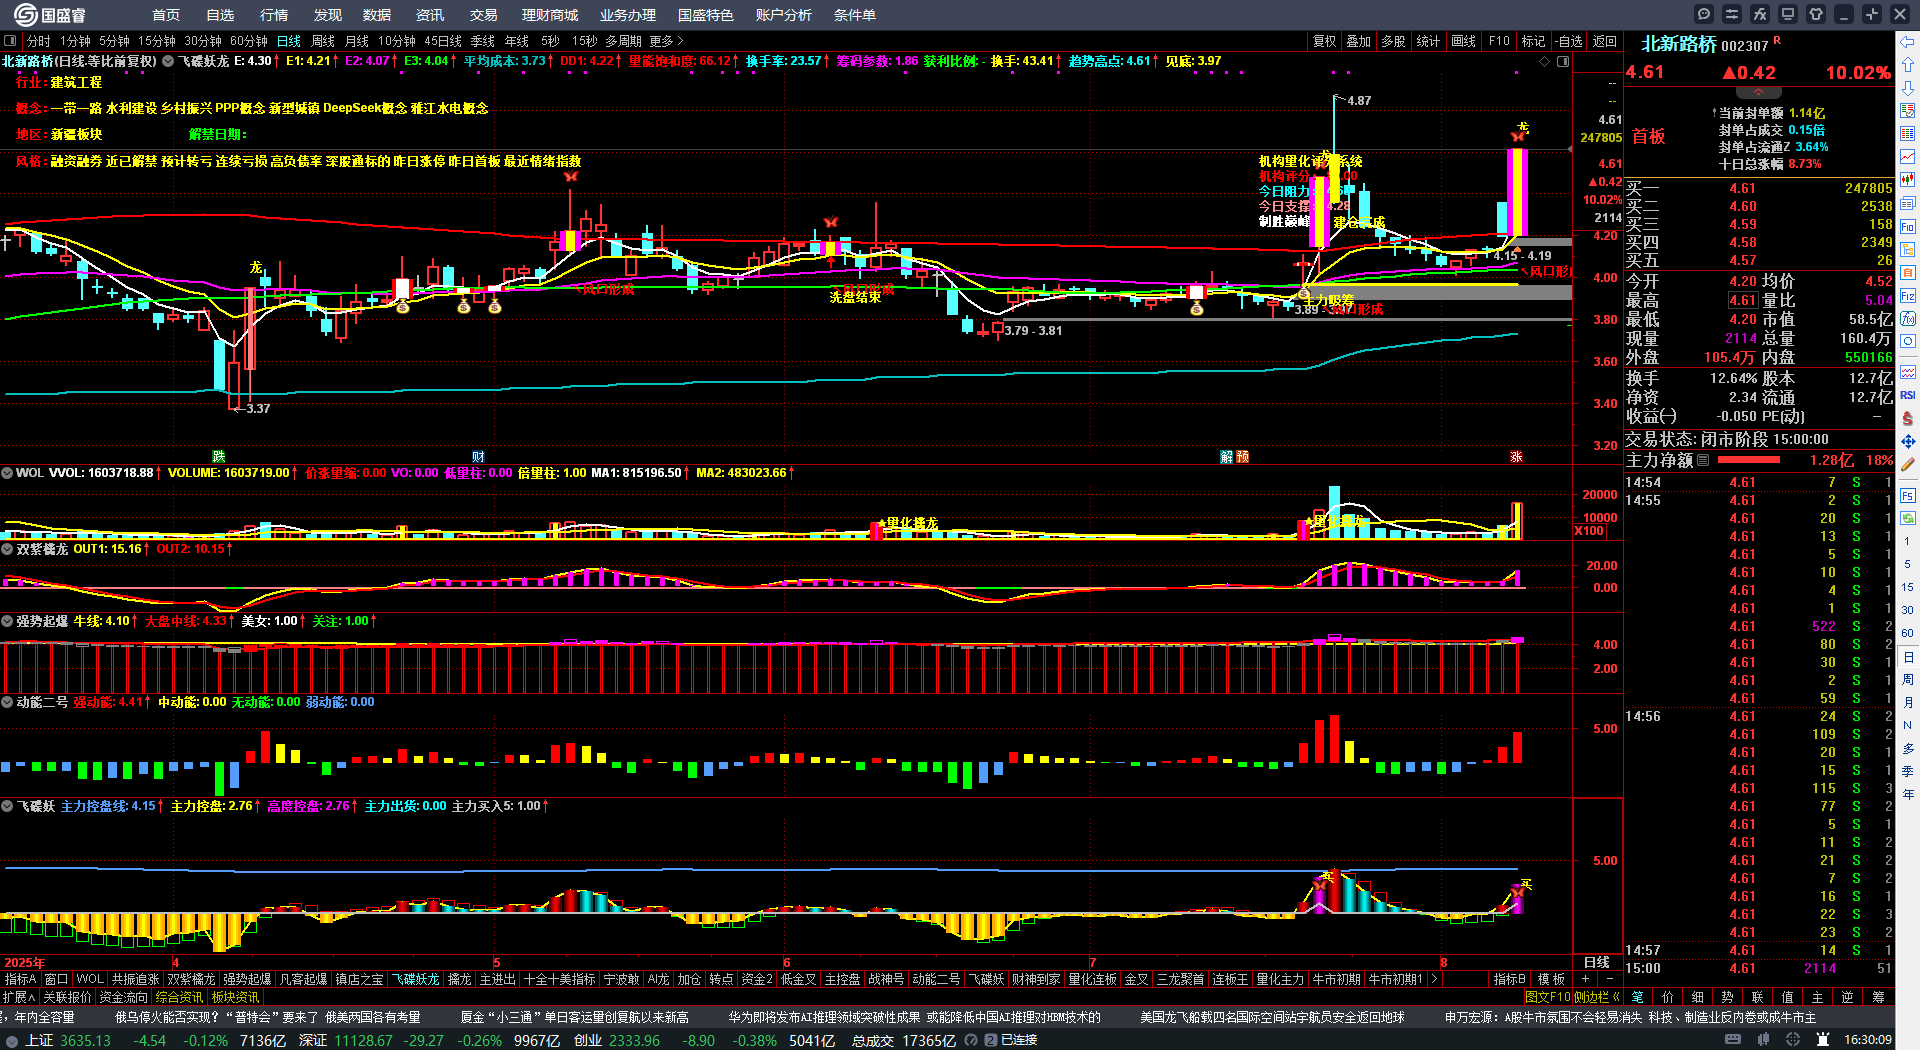The image size is (1920, 1050).
Task: Click the red dollar S icon in sidebar
Action: [1908, 418]
